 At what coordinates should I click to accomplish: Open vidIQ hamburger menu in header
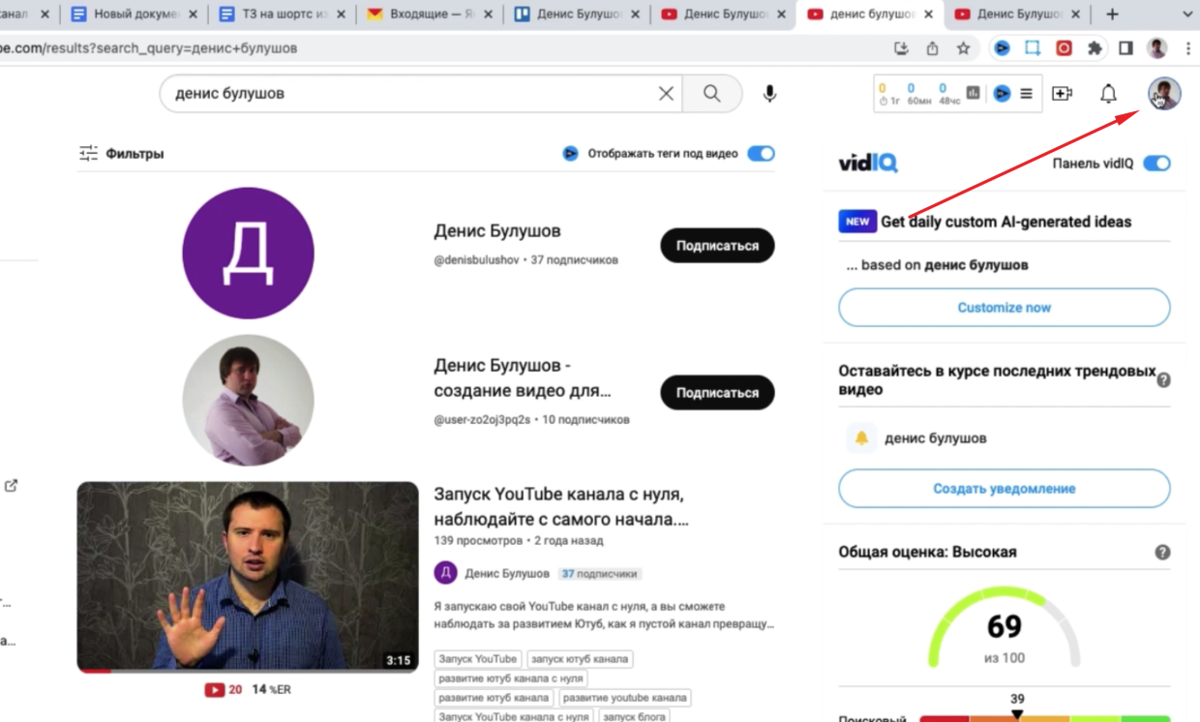coord(1026,93)
